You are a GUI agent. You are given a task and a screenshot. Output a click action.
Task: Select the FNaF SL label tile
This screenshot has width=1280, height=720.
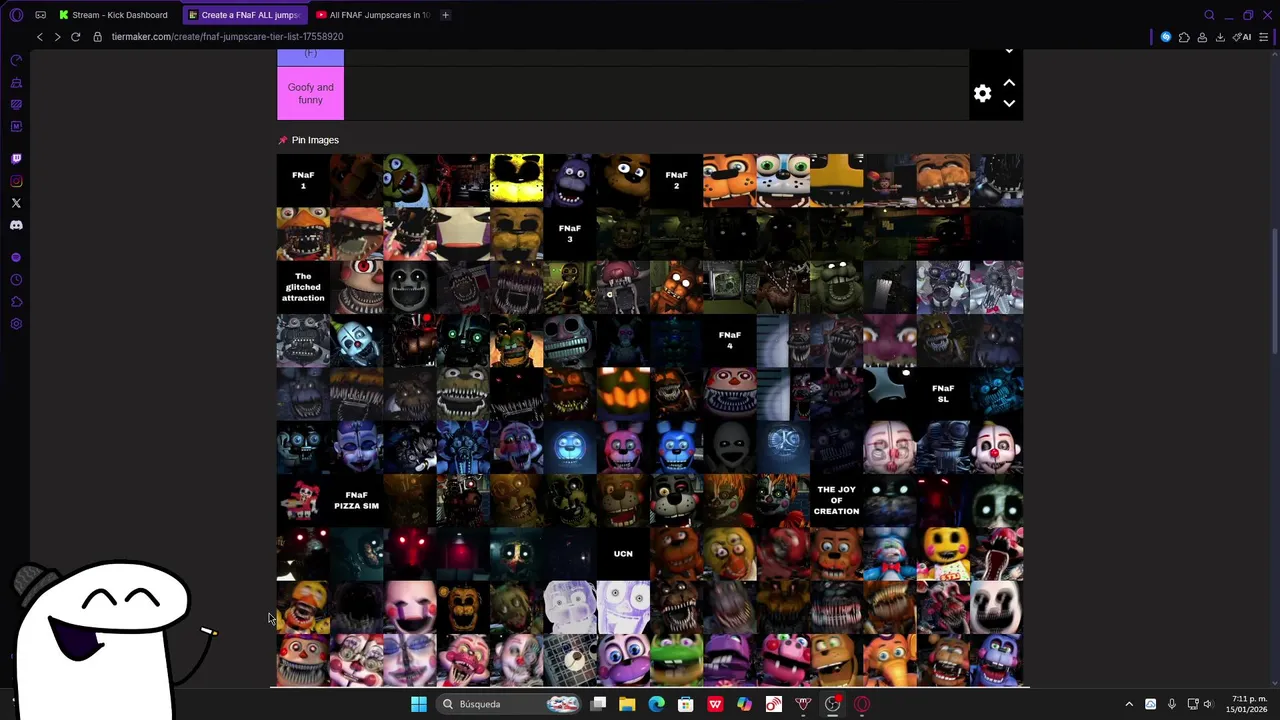click(942, 393)
